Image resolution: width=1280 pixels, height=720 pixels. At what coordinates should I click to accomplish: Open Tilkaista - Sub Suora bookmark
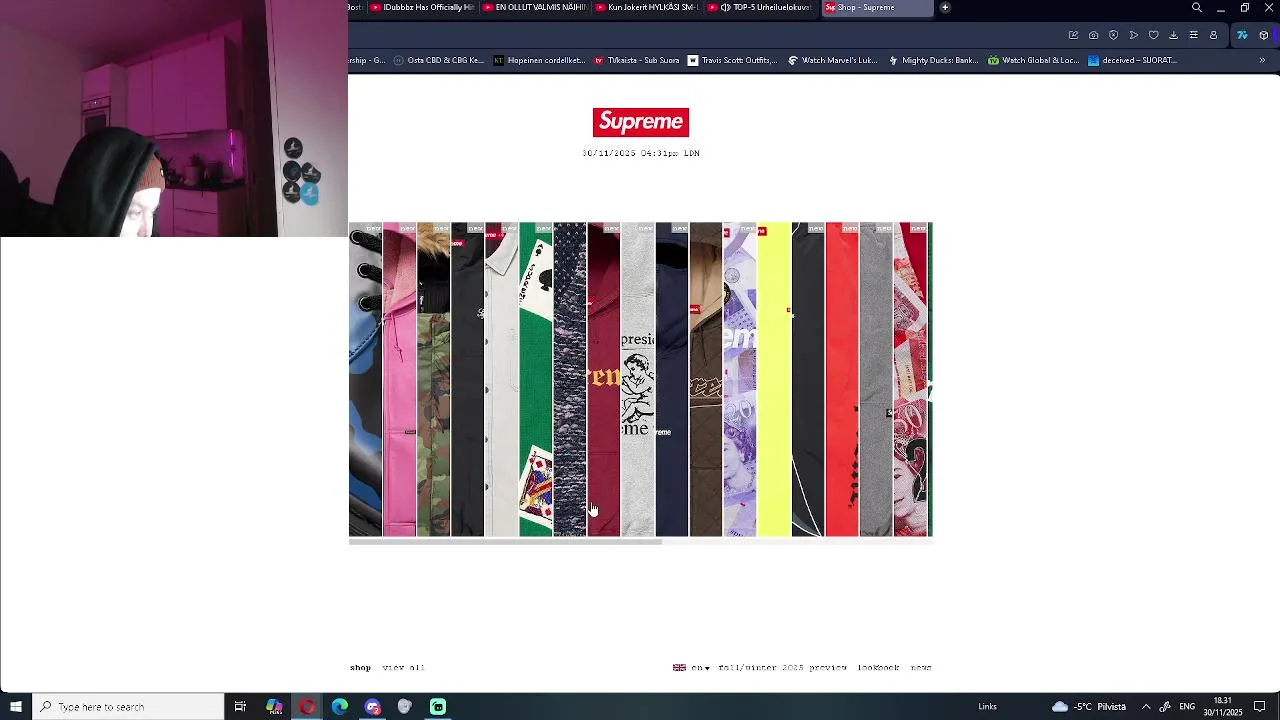pyautogui.click(x=636, y=60)
